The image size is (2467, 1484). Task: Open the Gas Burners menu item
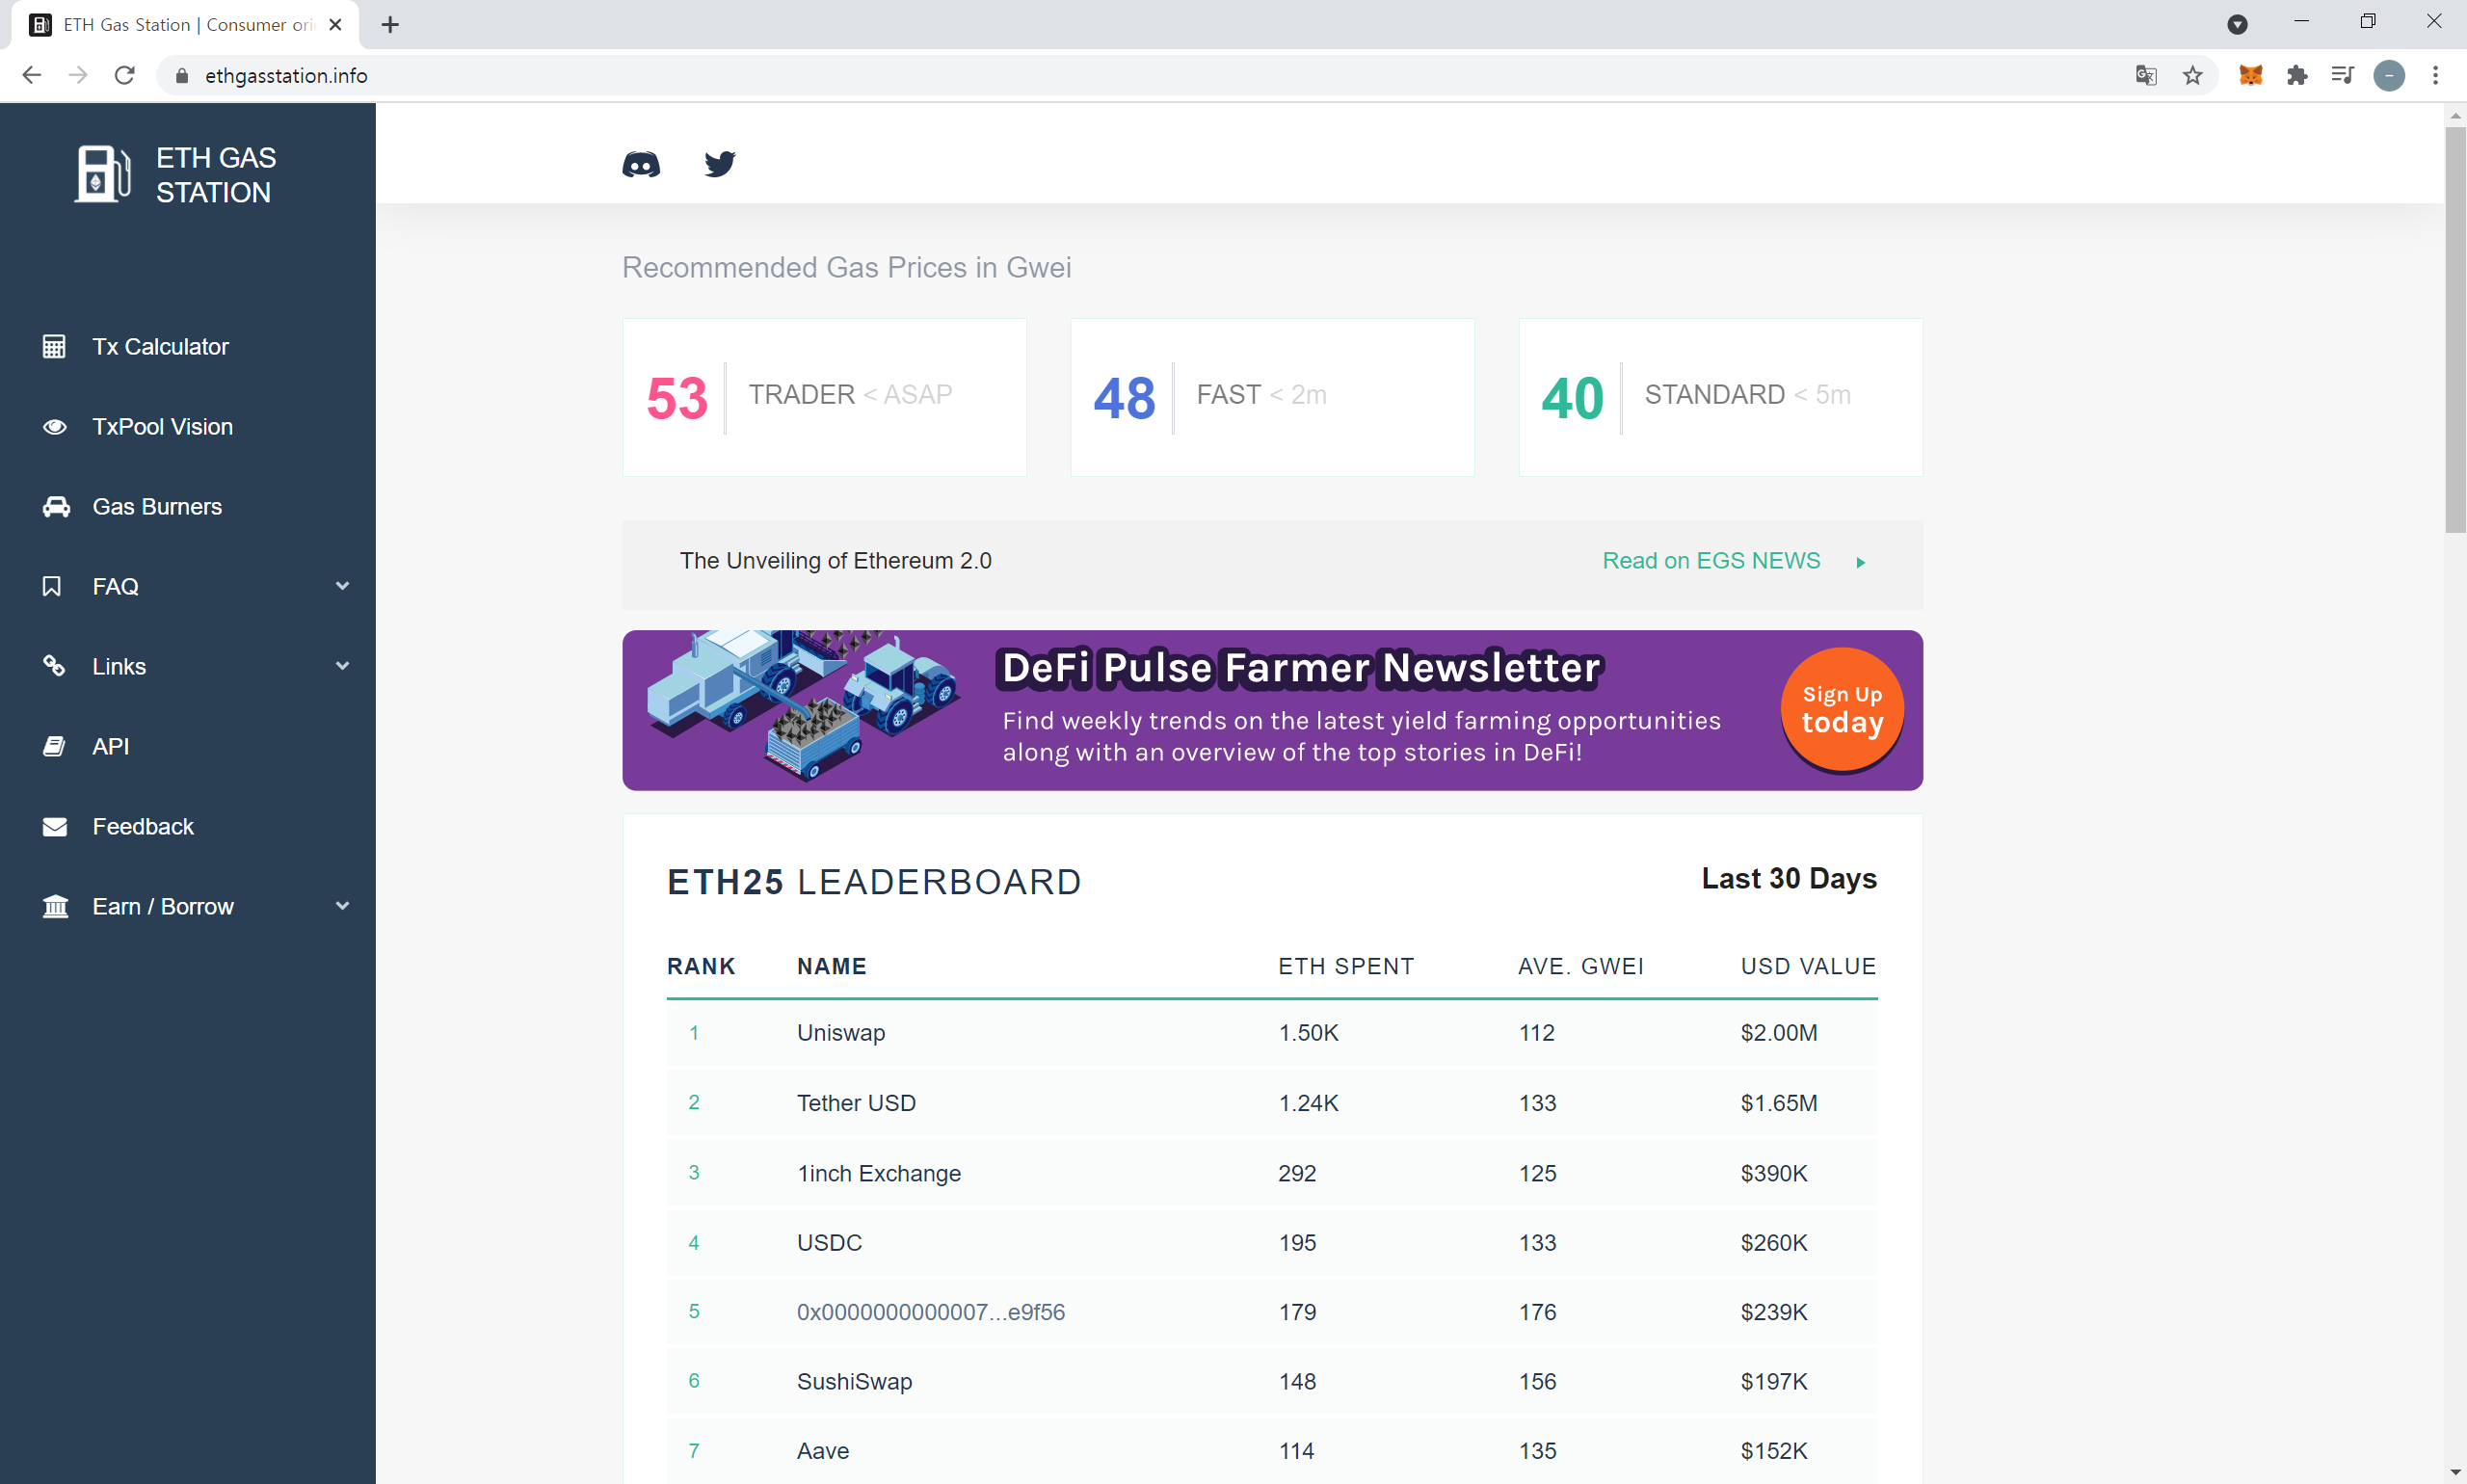click(157, 507)
